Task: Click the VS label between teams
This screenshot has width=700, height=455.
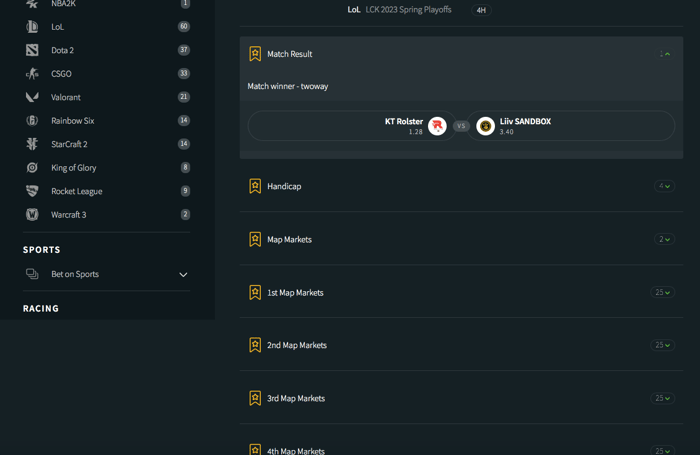Action: click(x=461, y=126)
